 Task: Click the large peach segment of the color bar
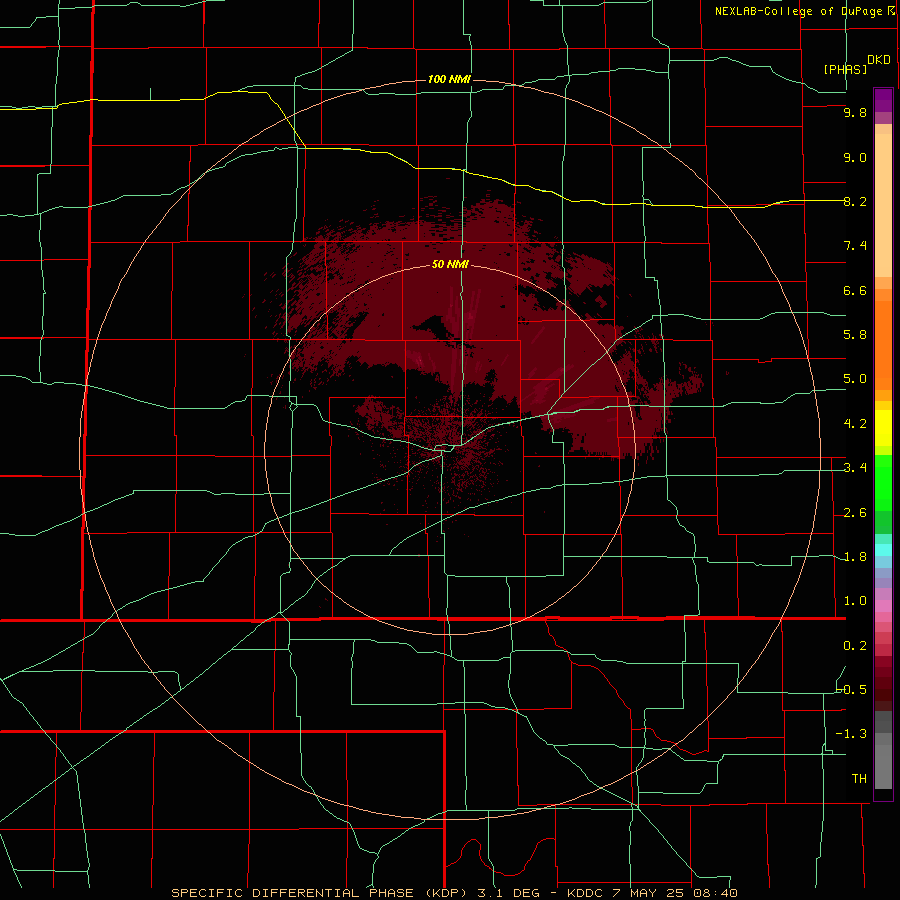click(x=883, y=205)
